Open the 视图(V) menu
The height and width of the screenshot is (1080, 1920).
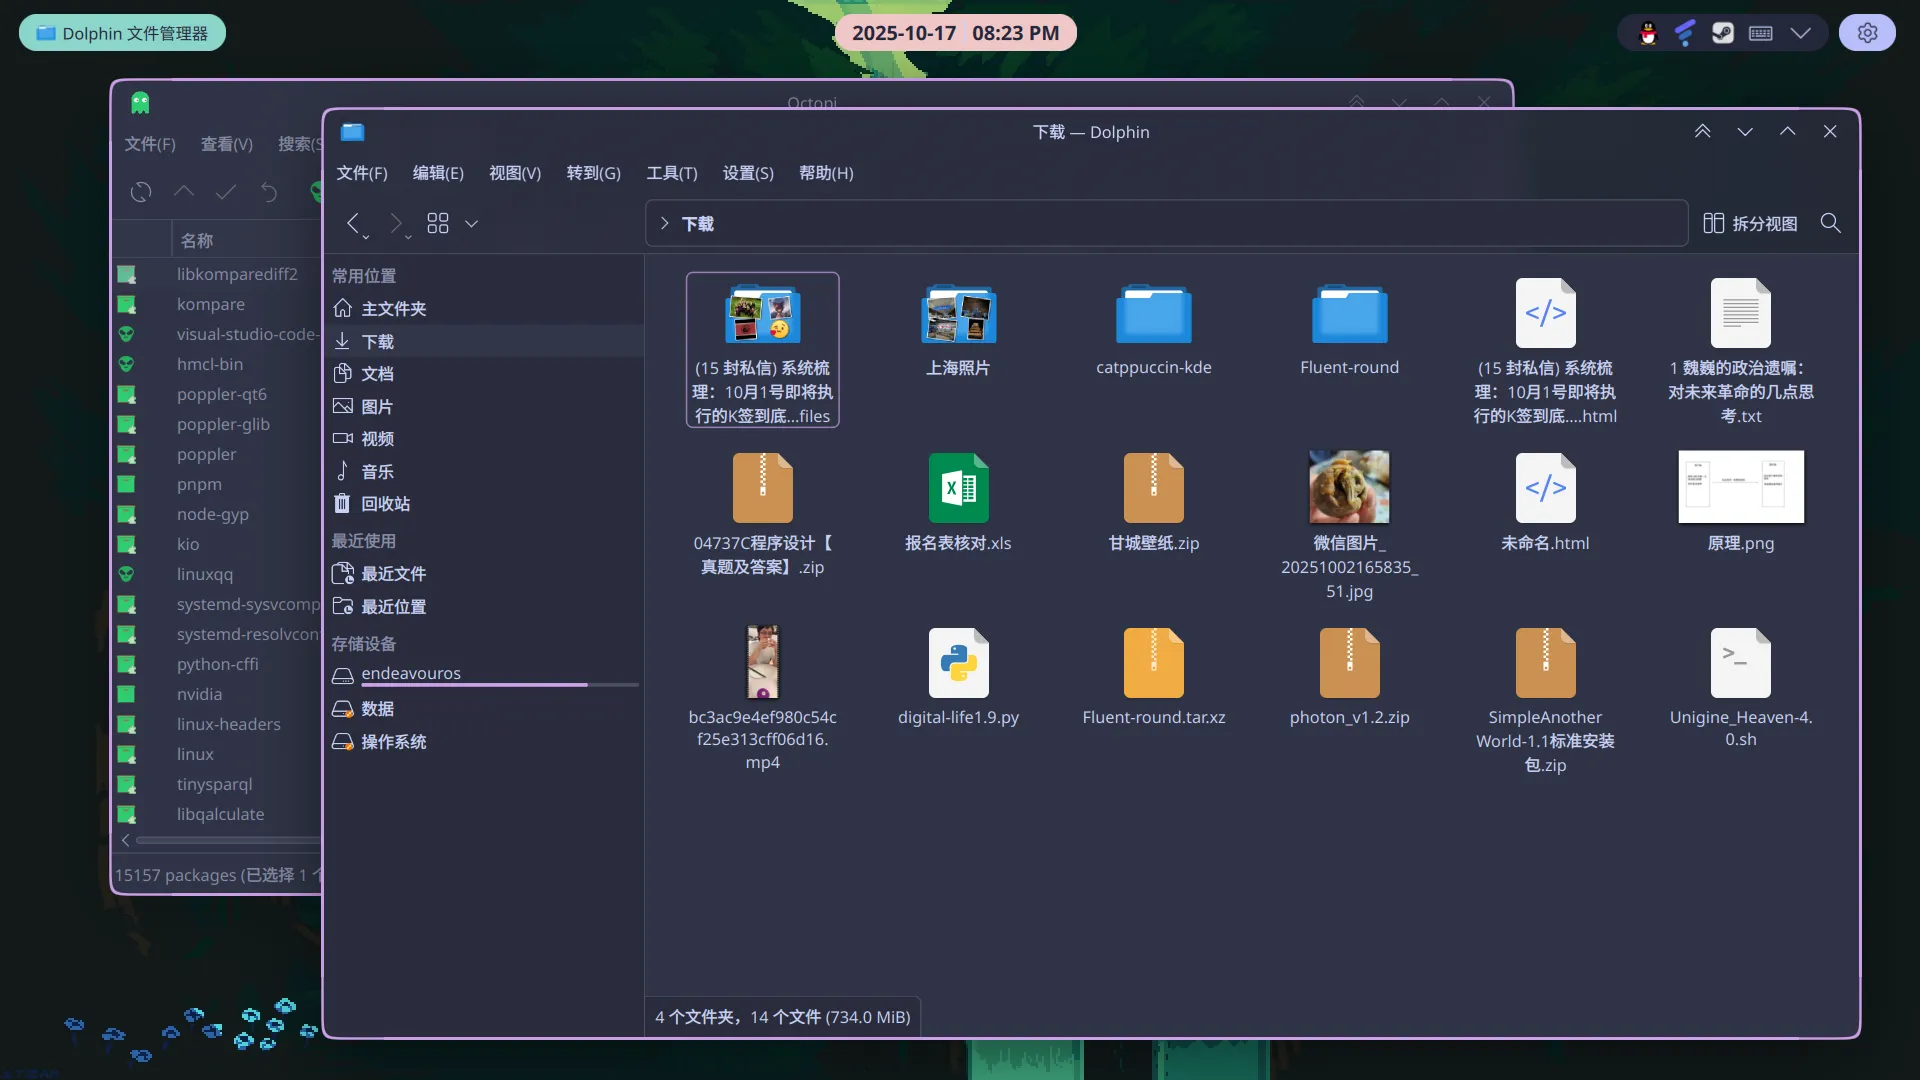coord(514,173)
